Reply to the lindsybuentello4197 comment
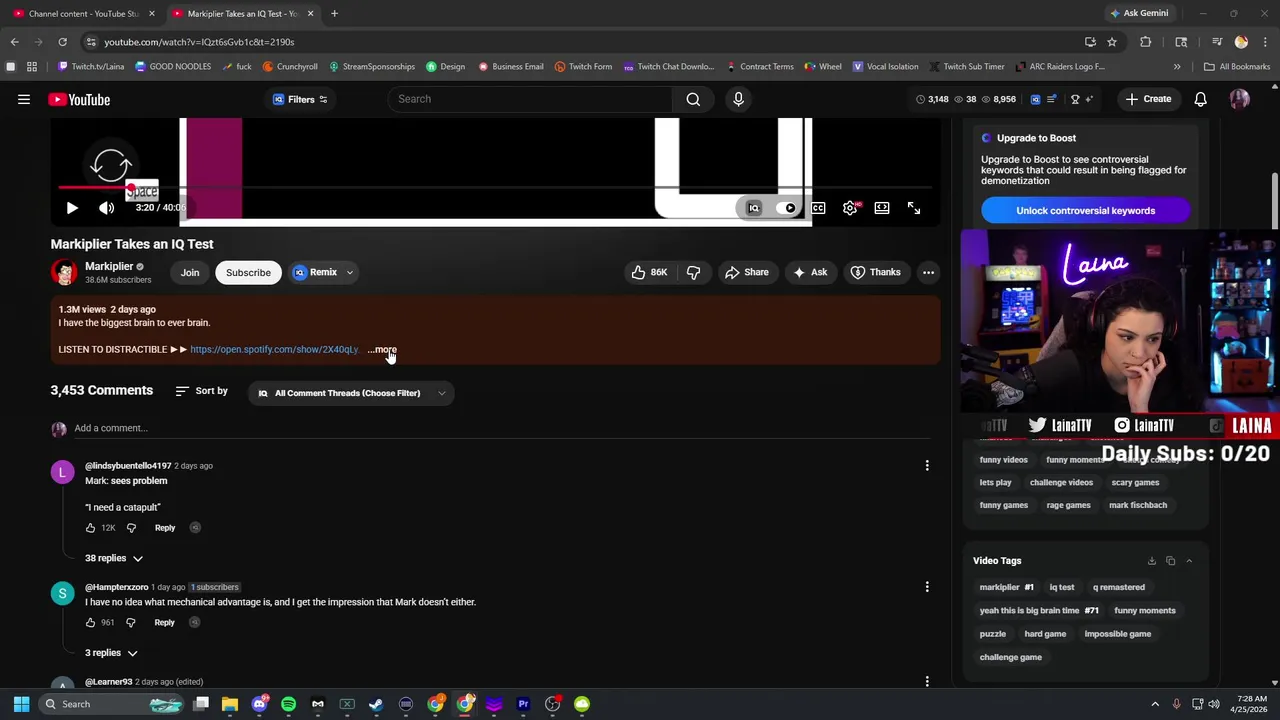Screen dimensions: 1280x720 pyautogui.click(x=165, y=528)
